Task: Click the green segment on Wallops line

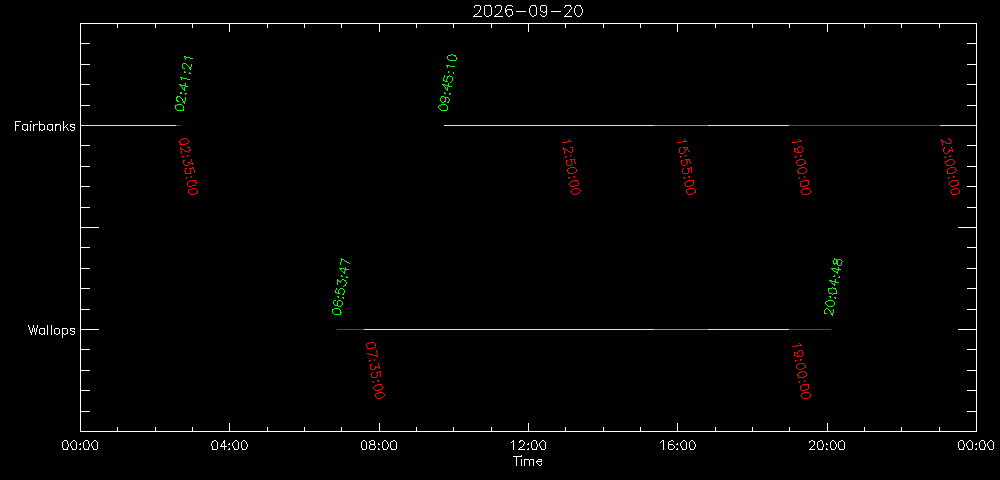Action: tap(680, 330)
